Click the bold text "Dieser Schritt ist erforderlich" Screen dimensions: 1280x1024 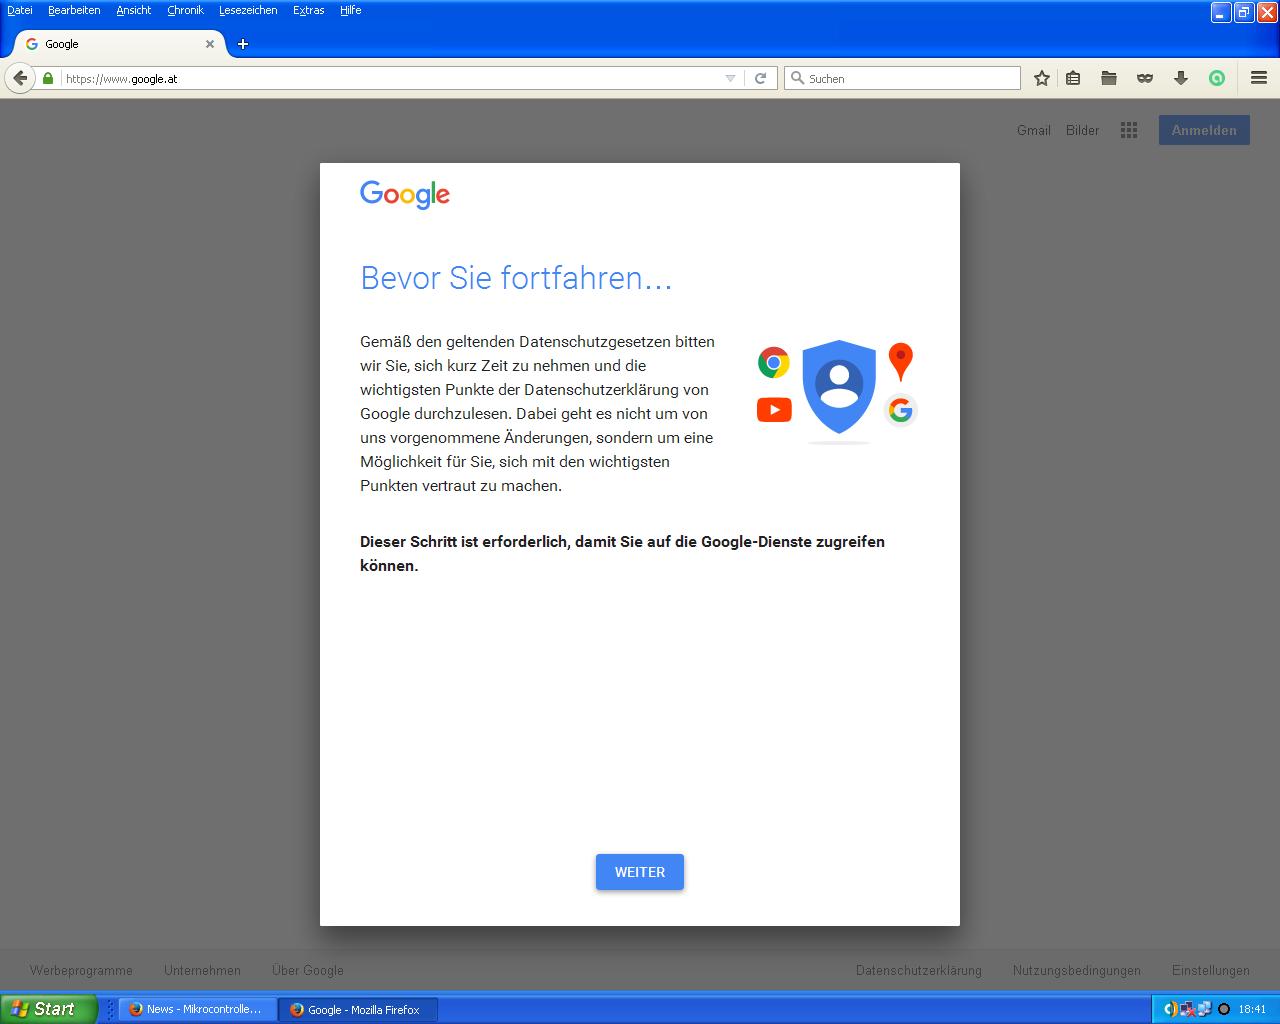click(464, 542)
